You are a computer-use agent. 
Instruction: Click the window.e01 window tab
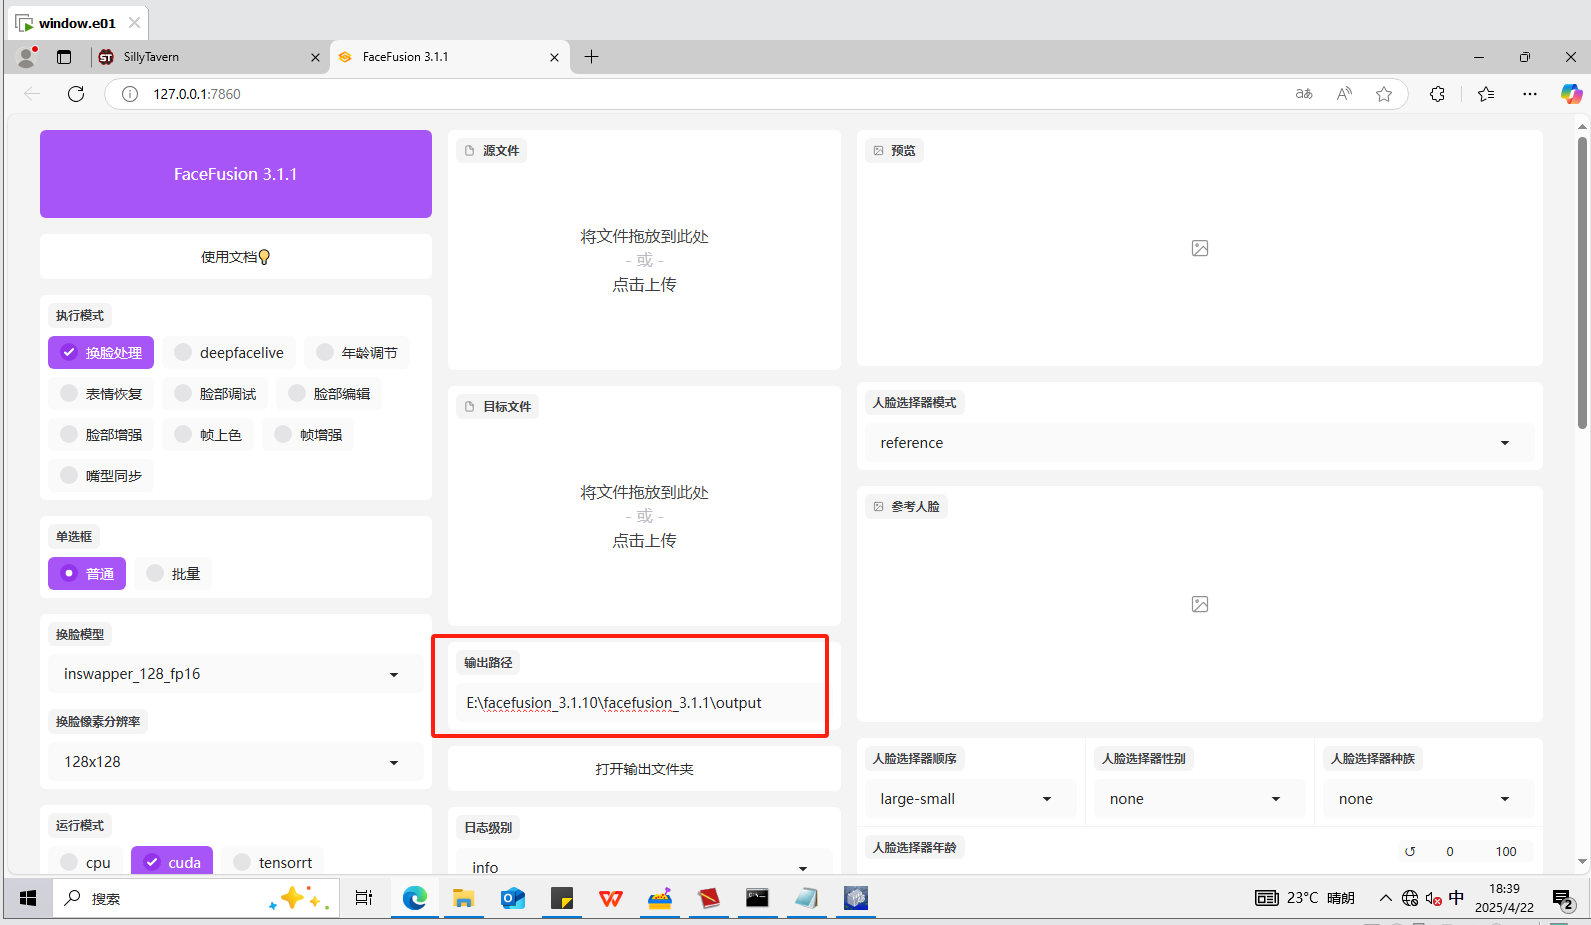[x=78, y=22]
